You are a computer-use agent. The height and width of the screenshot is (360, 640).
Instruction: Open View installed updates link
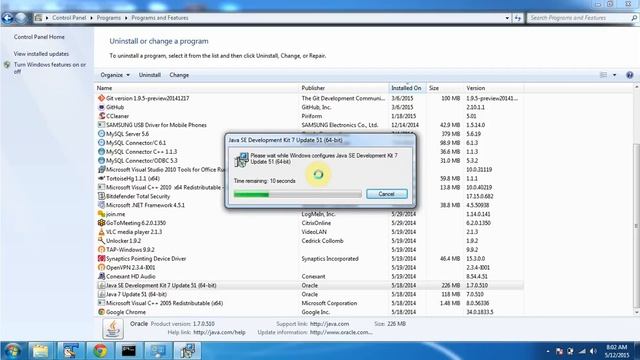(x=41, y=54)
